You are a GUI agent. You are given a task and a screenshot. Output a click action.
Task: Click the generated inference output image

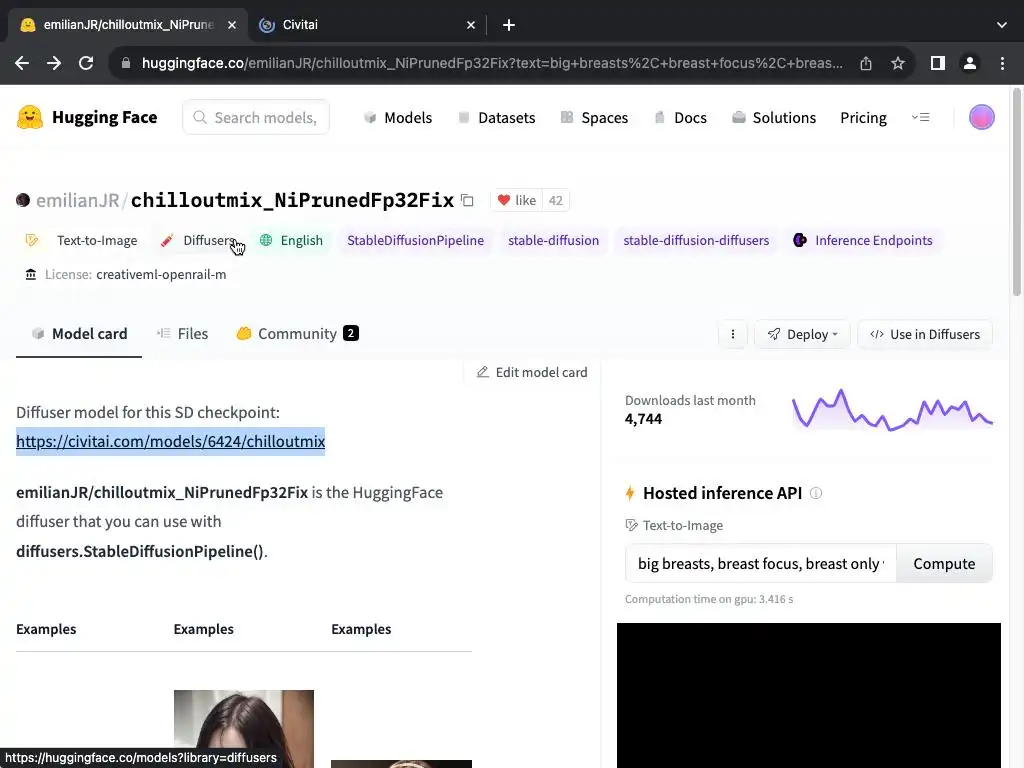tap(808, 696)
